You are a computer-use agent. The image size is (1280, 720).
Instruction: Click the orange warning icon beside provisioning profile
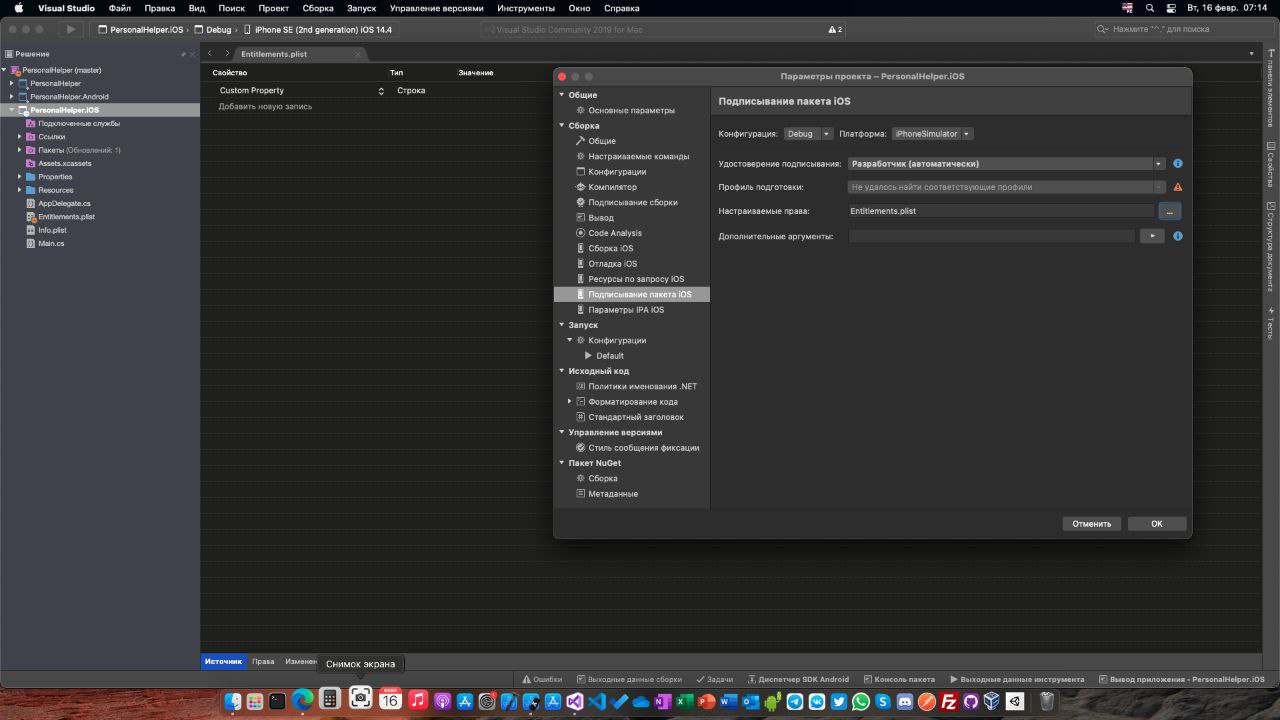(1178, 187)
